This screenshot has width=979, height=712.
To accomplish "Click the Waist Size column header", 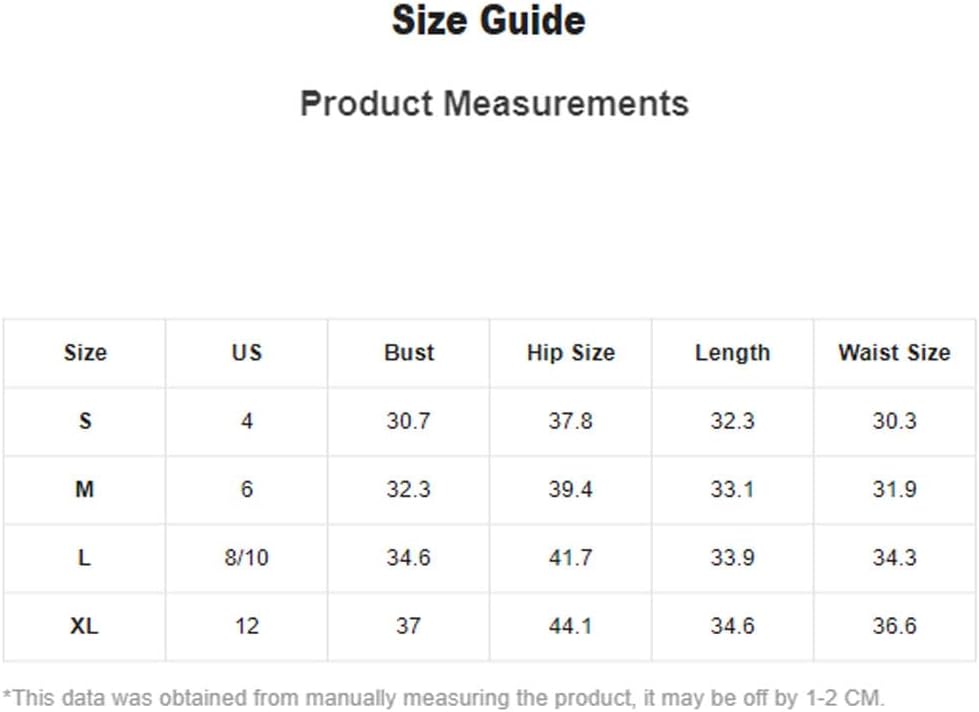I will (x=894, y=353).
